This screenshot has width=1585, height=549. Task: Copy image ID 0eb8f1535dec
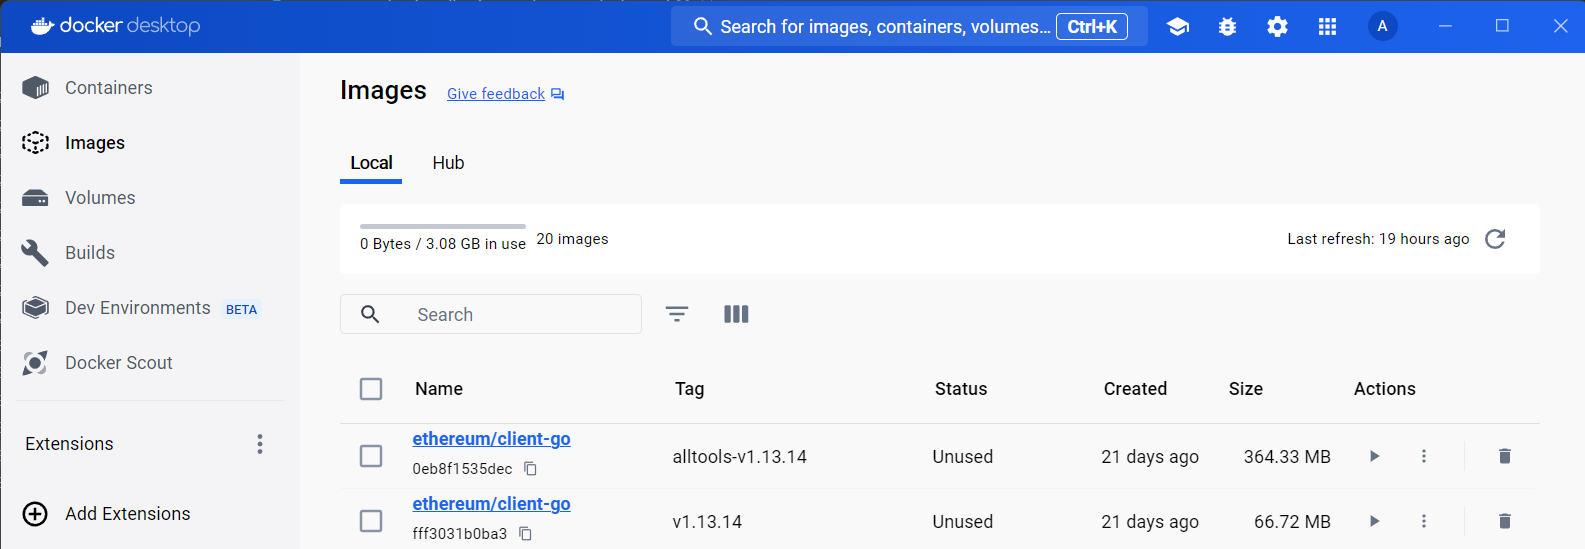point(531,469)
